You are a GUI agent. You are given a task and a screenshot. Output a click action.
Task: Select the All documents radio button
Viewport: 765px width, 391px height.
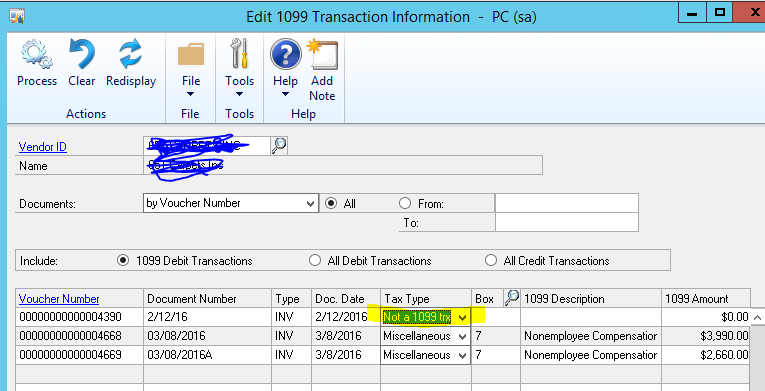click(331, 203)
